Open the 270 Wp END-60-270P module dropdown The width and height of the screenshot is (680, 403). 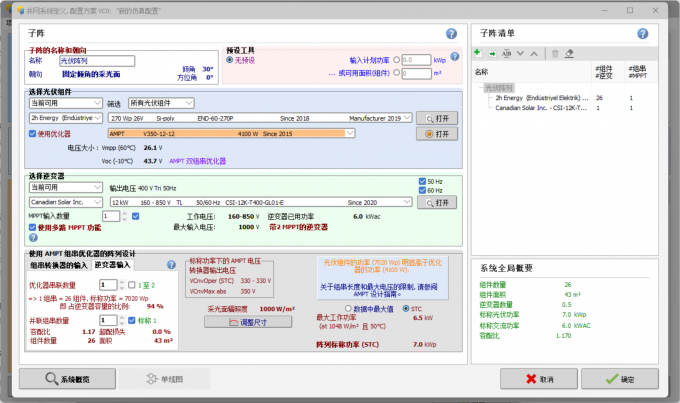coord(261,118)
